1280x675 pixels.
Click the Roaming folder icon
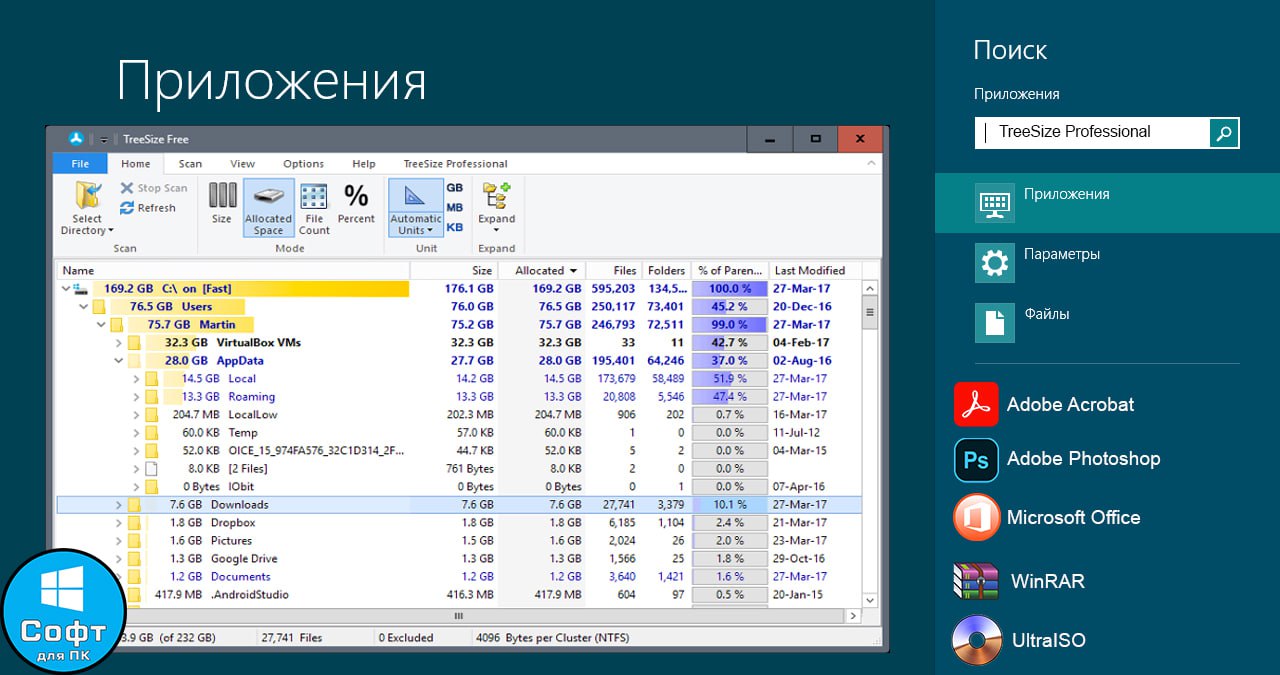[x=152, y=397]
